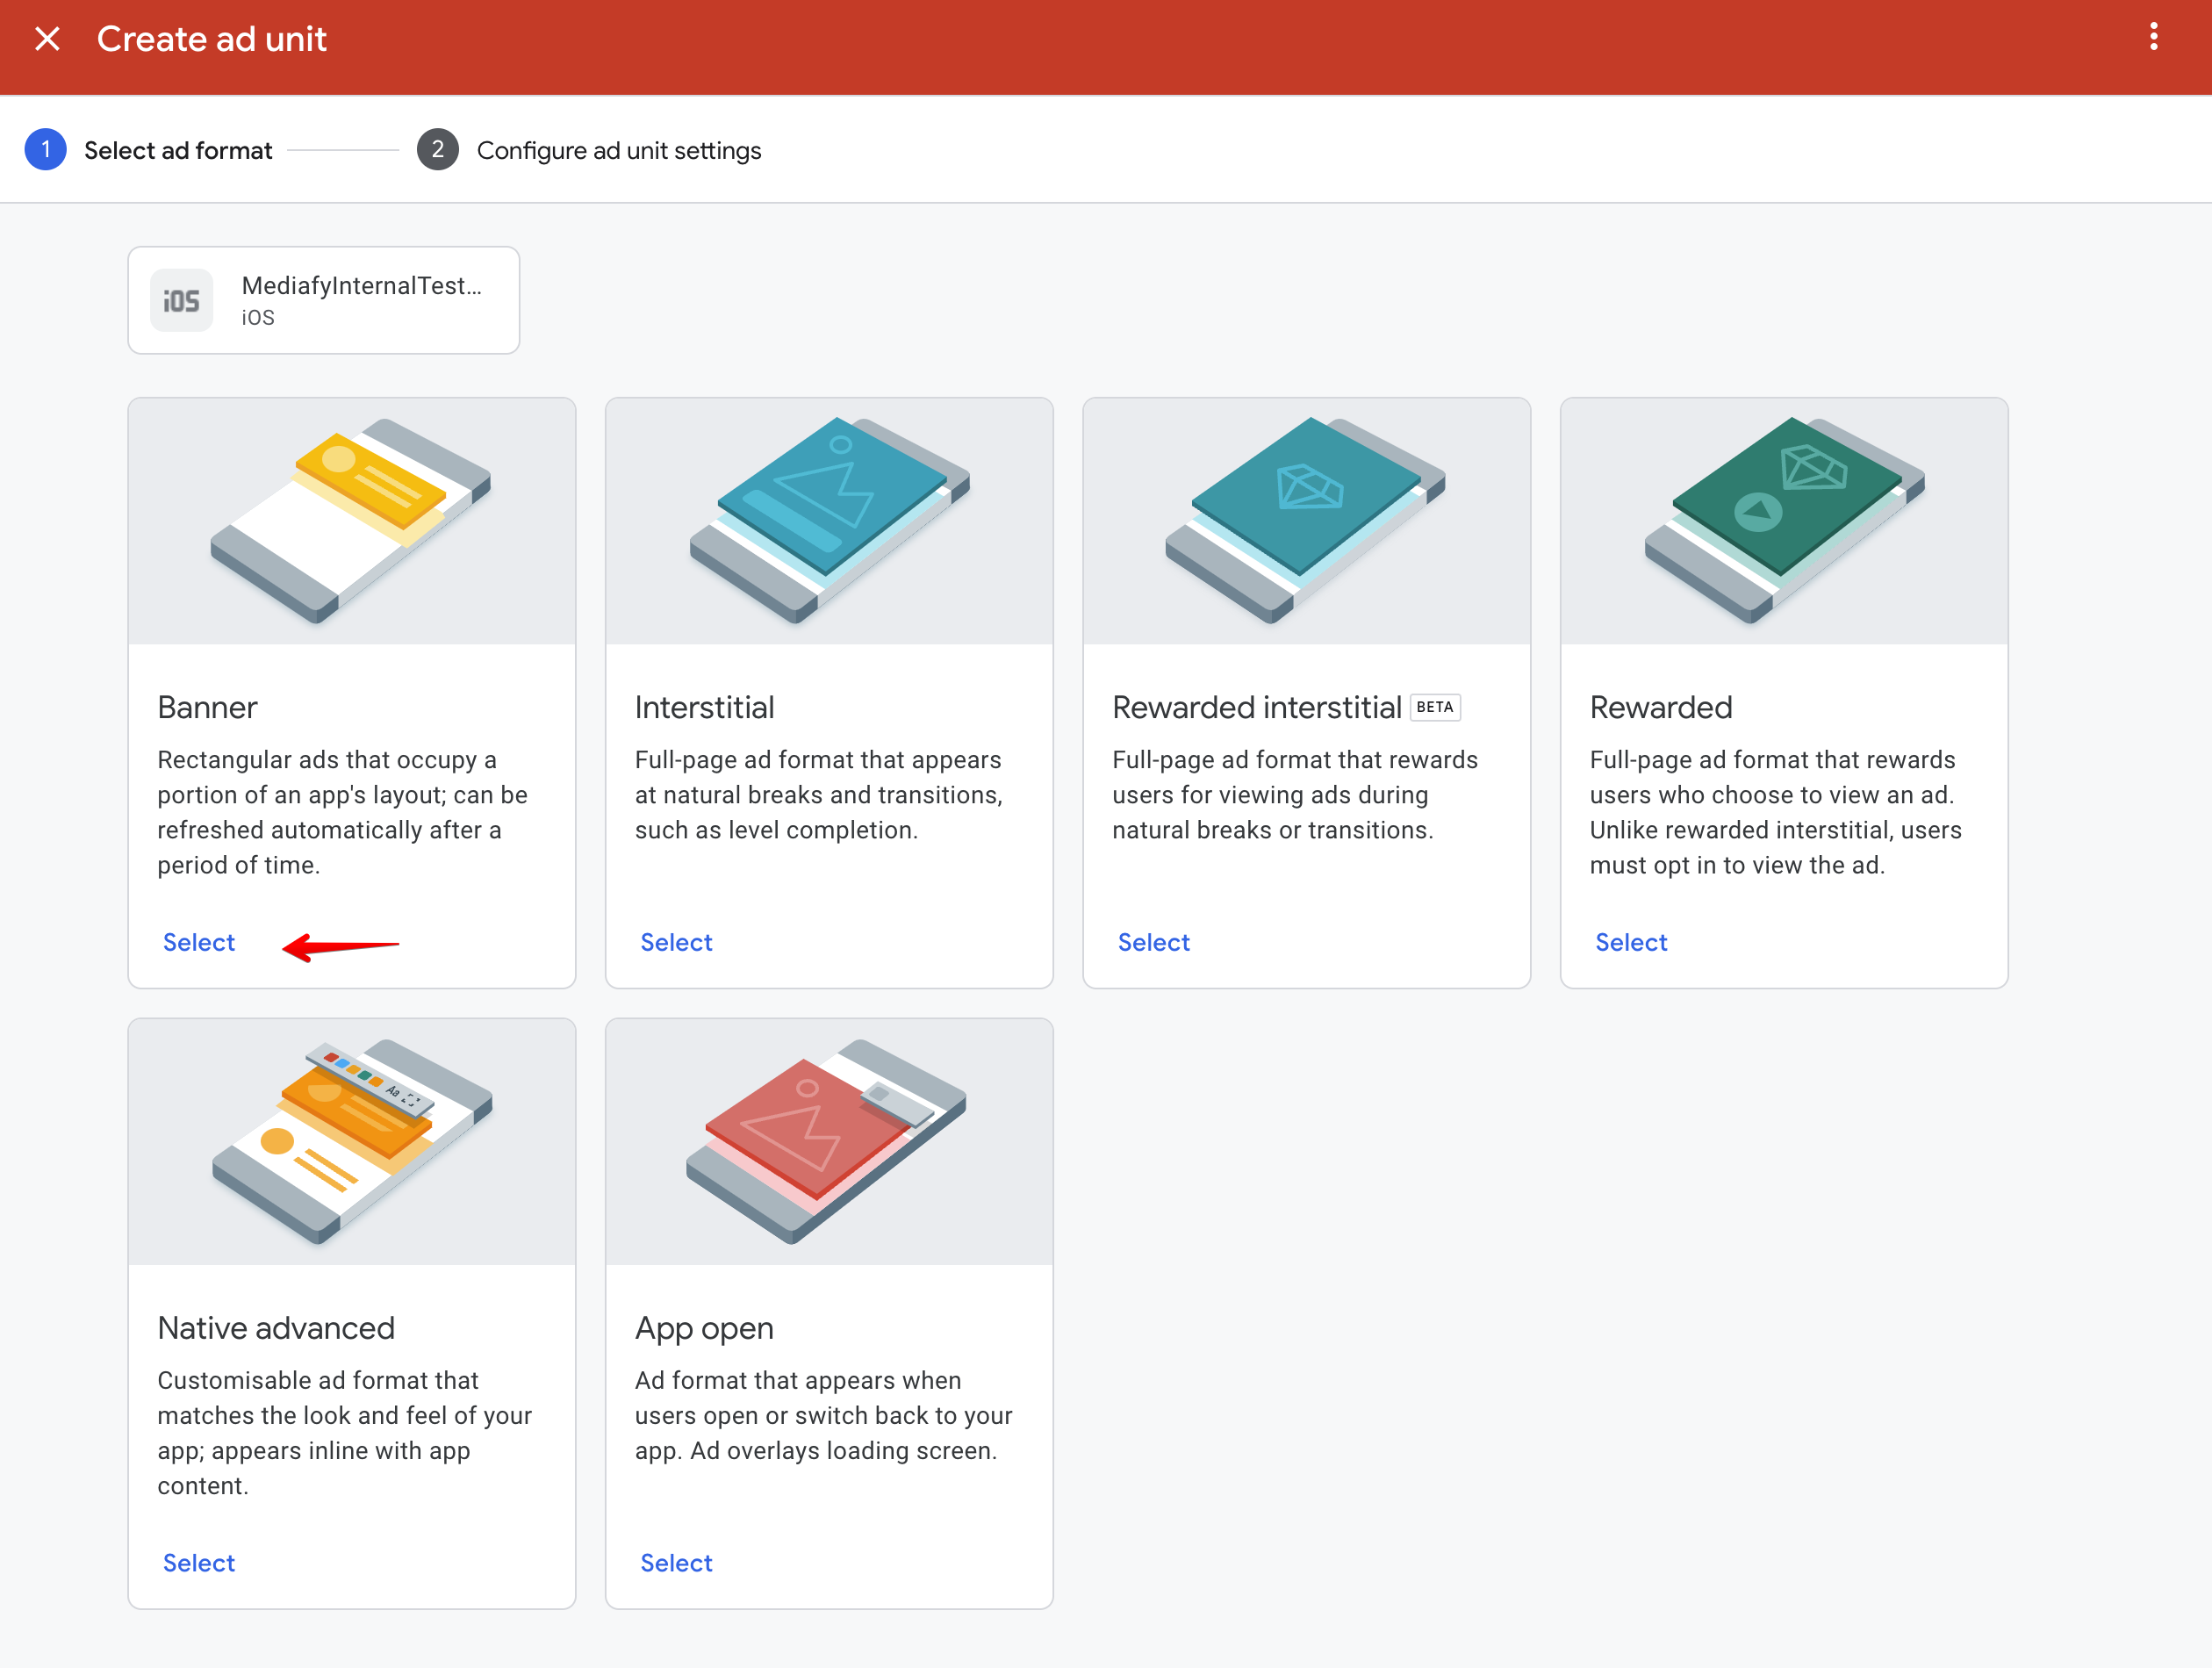Click the Native advanced illustration

pyautogui.click(x=351, y=1141)
